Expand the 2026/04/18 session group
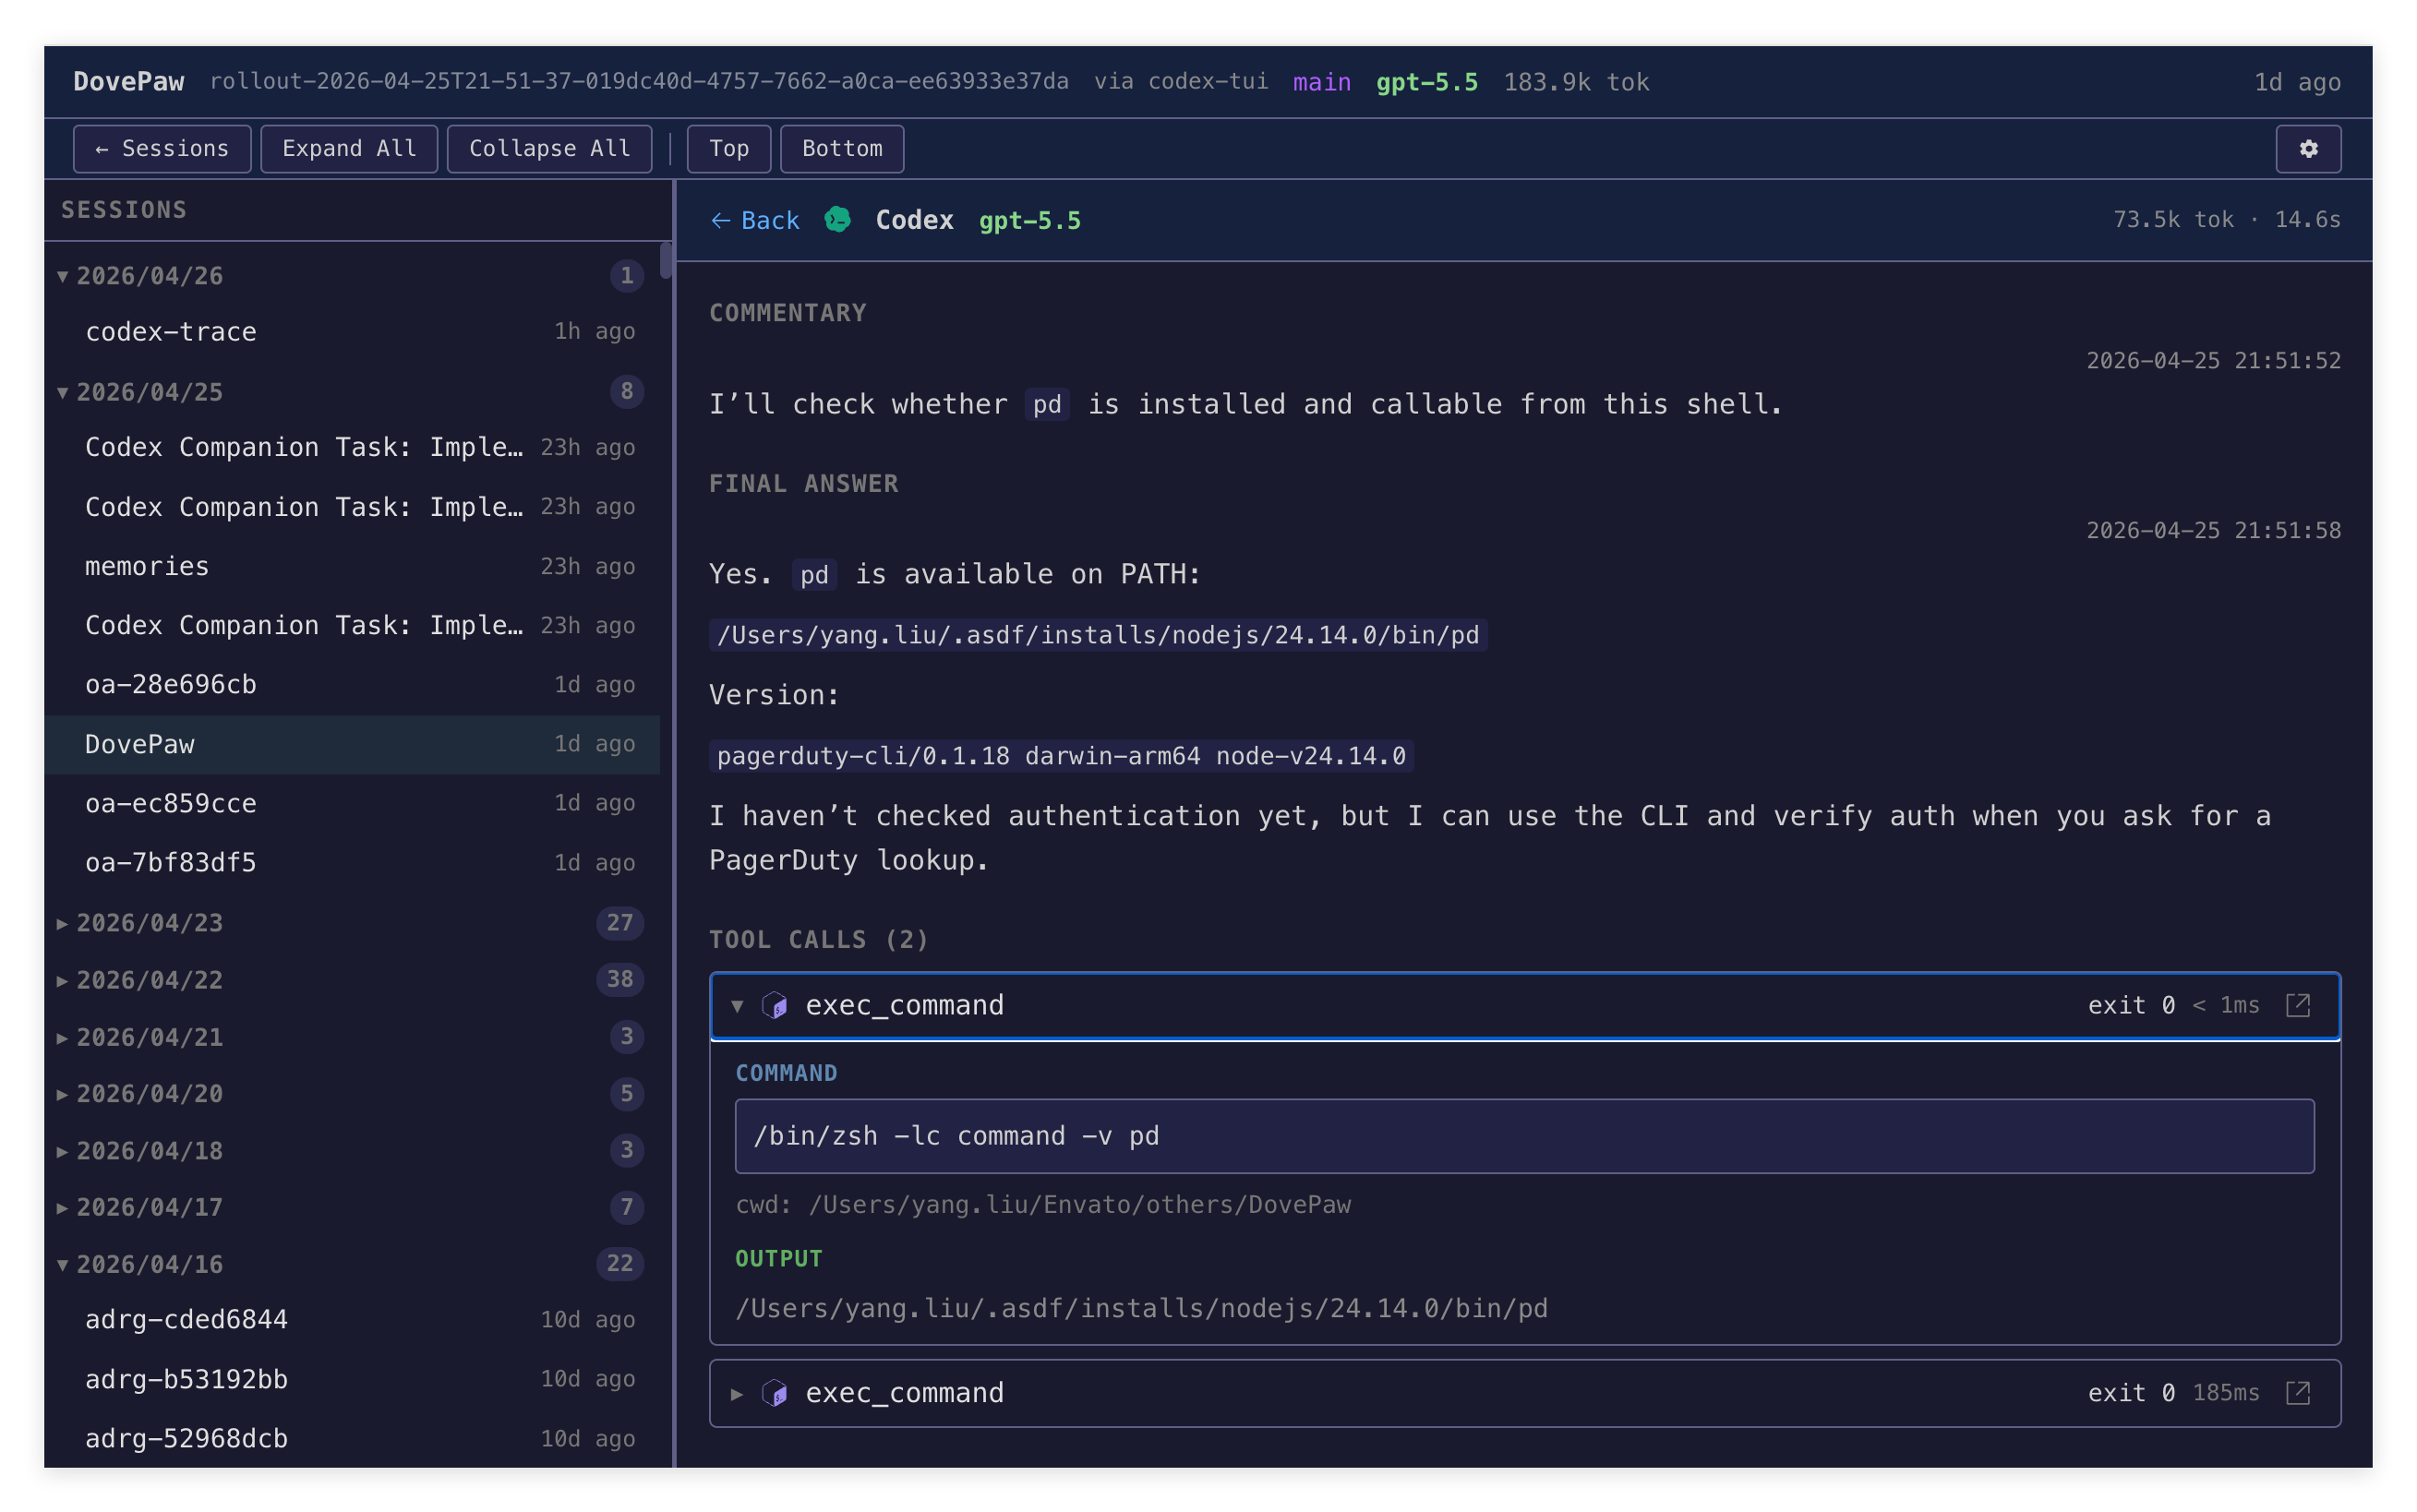2417x1512 pixels. coord(63,1150)
